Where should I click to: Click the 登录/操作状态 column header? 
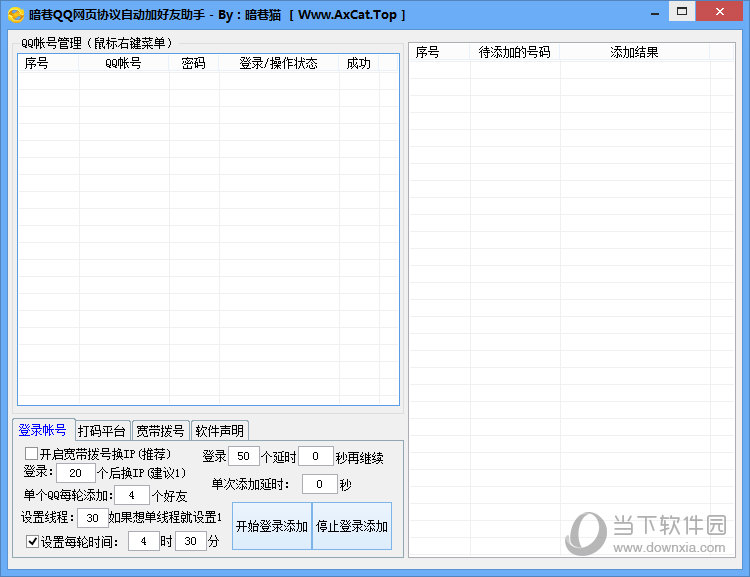click(278, 63)
